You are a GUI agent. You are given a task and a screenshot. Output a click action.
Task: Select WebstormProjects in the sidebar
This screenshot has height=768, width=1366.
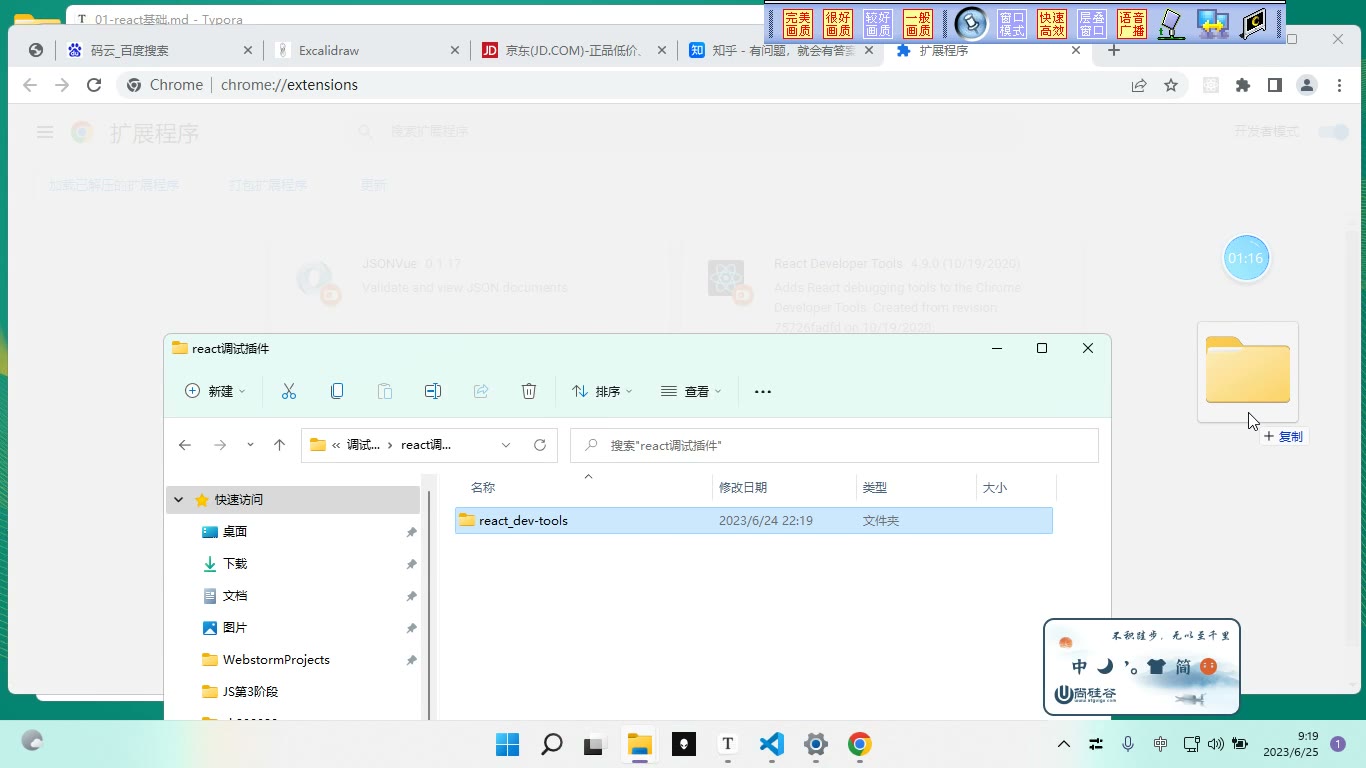coord(276,660)
